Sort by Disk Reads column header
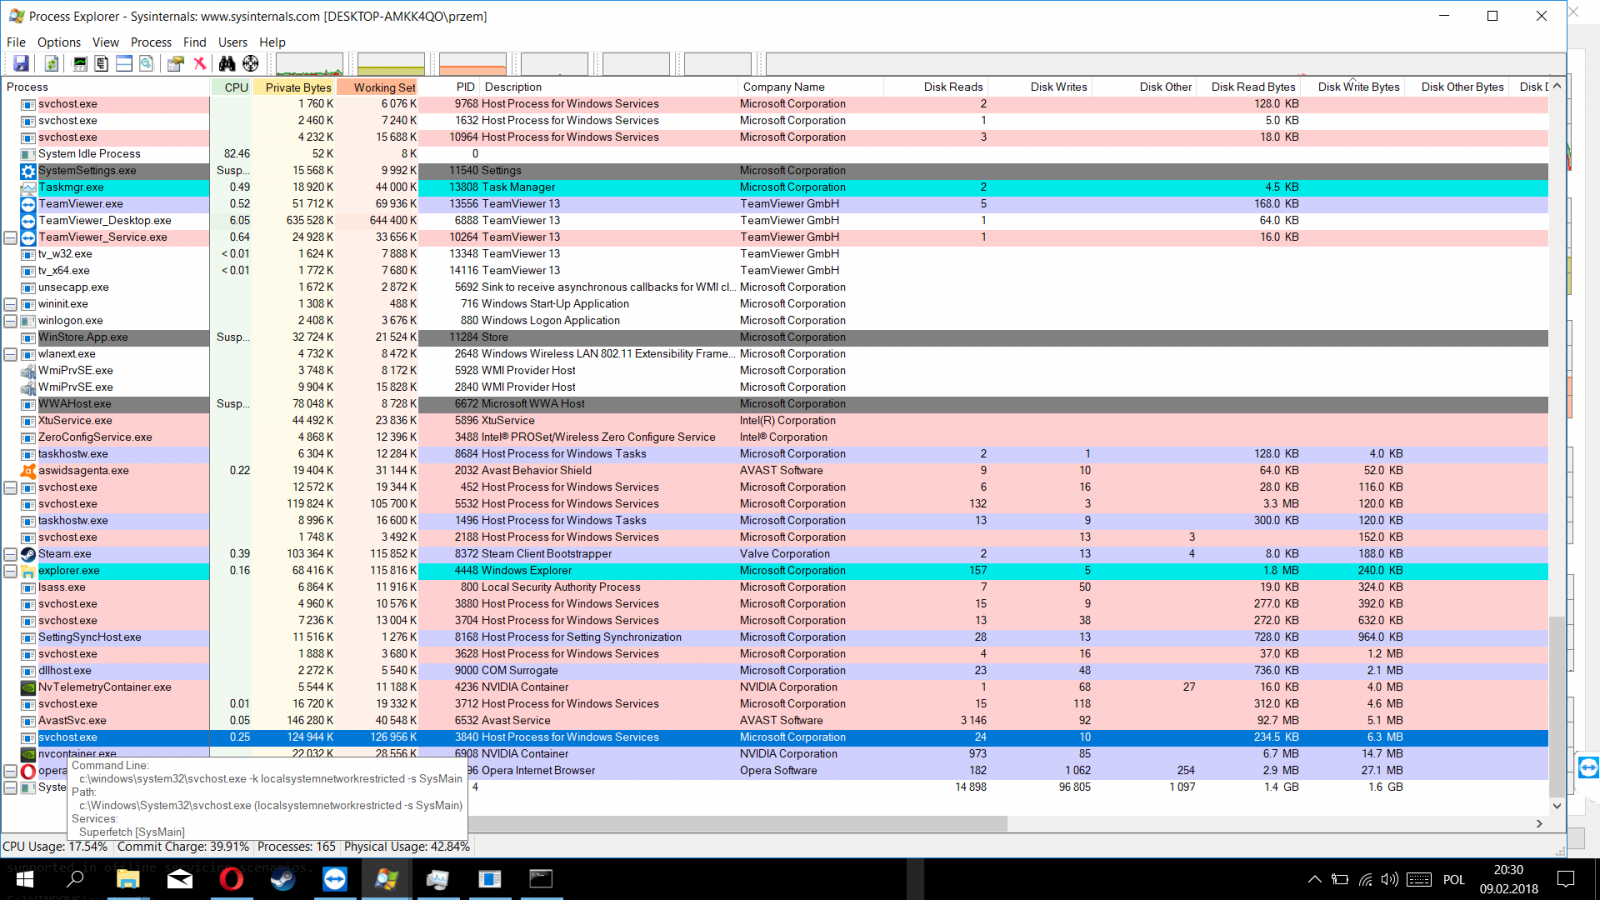Viewport: 1600px width, 900px height. (937, 87)
